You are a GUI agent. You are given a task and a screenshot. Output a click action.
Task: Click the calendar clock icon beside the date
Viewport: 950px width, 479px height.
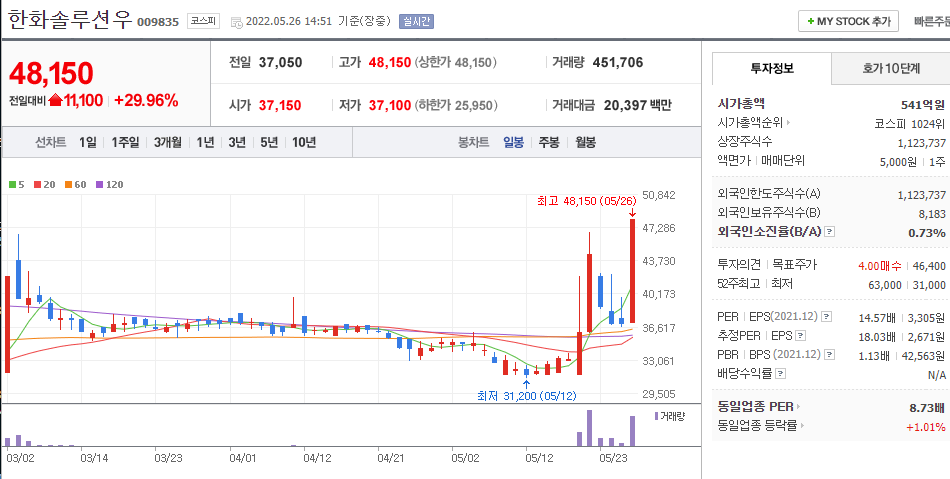237,22
